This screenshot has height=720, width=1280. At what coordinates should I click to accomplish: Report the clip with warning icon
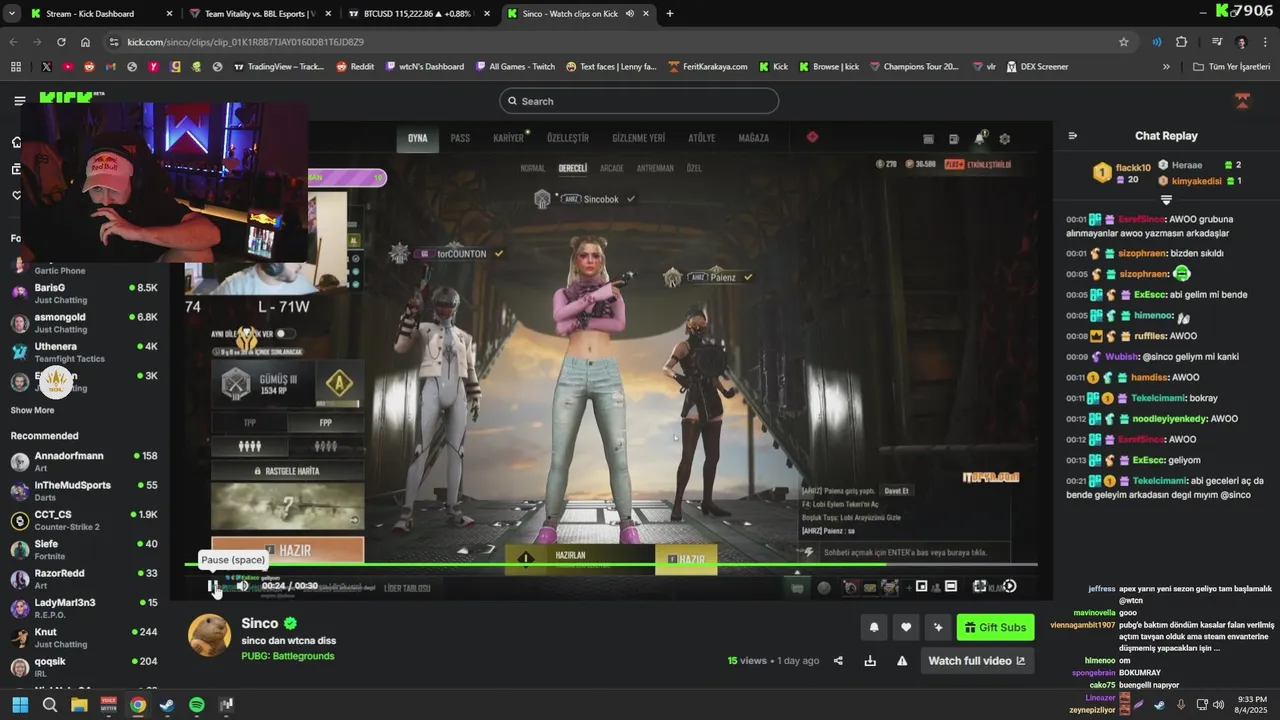[902, 661]
